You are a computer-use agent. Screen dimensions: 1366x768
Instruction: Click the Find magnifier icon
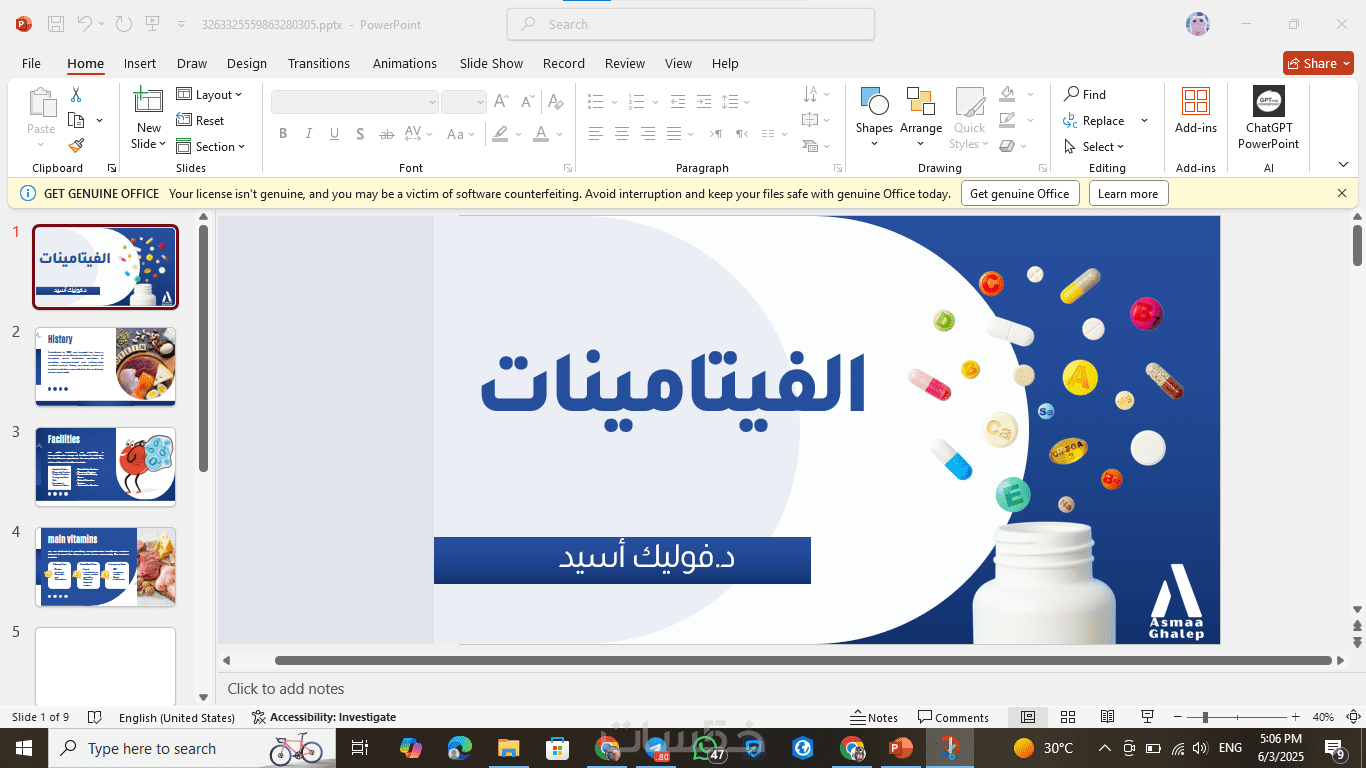coord(1071,94)
